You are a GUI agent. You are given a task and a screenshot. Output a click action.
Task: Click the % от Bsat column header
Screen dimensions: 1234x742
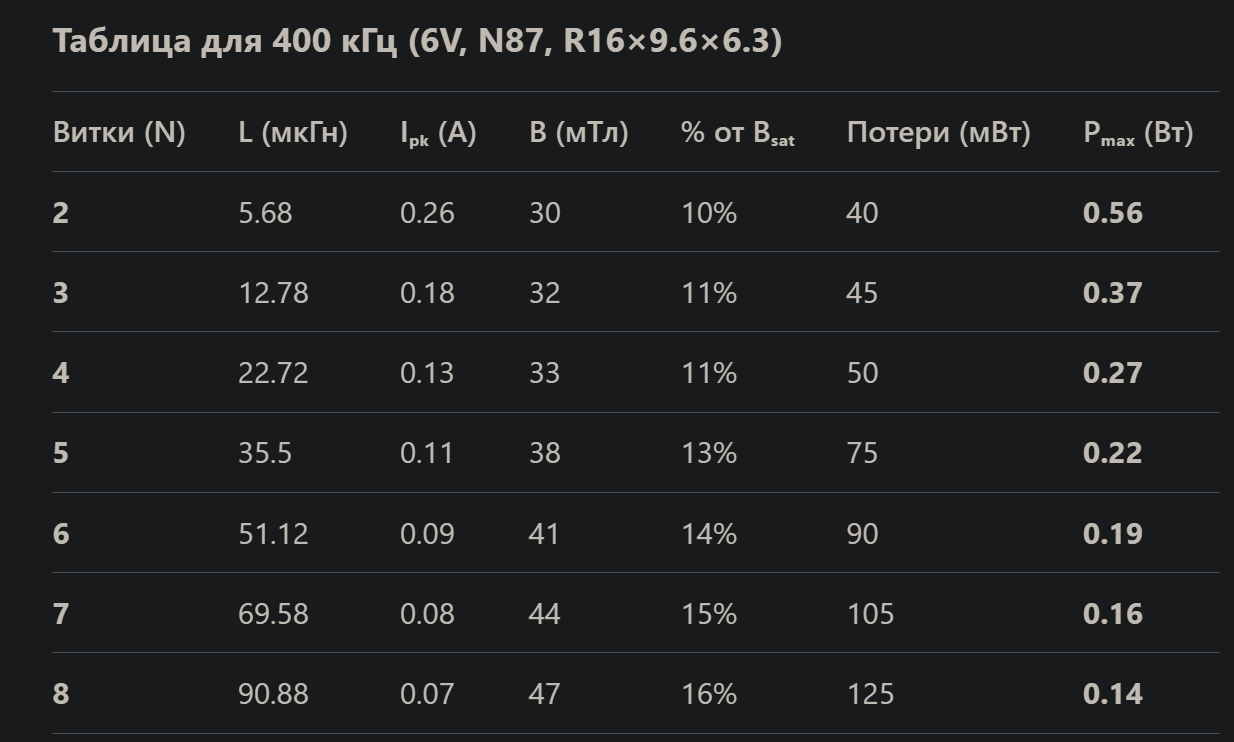[x=738, y=133]
